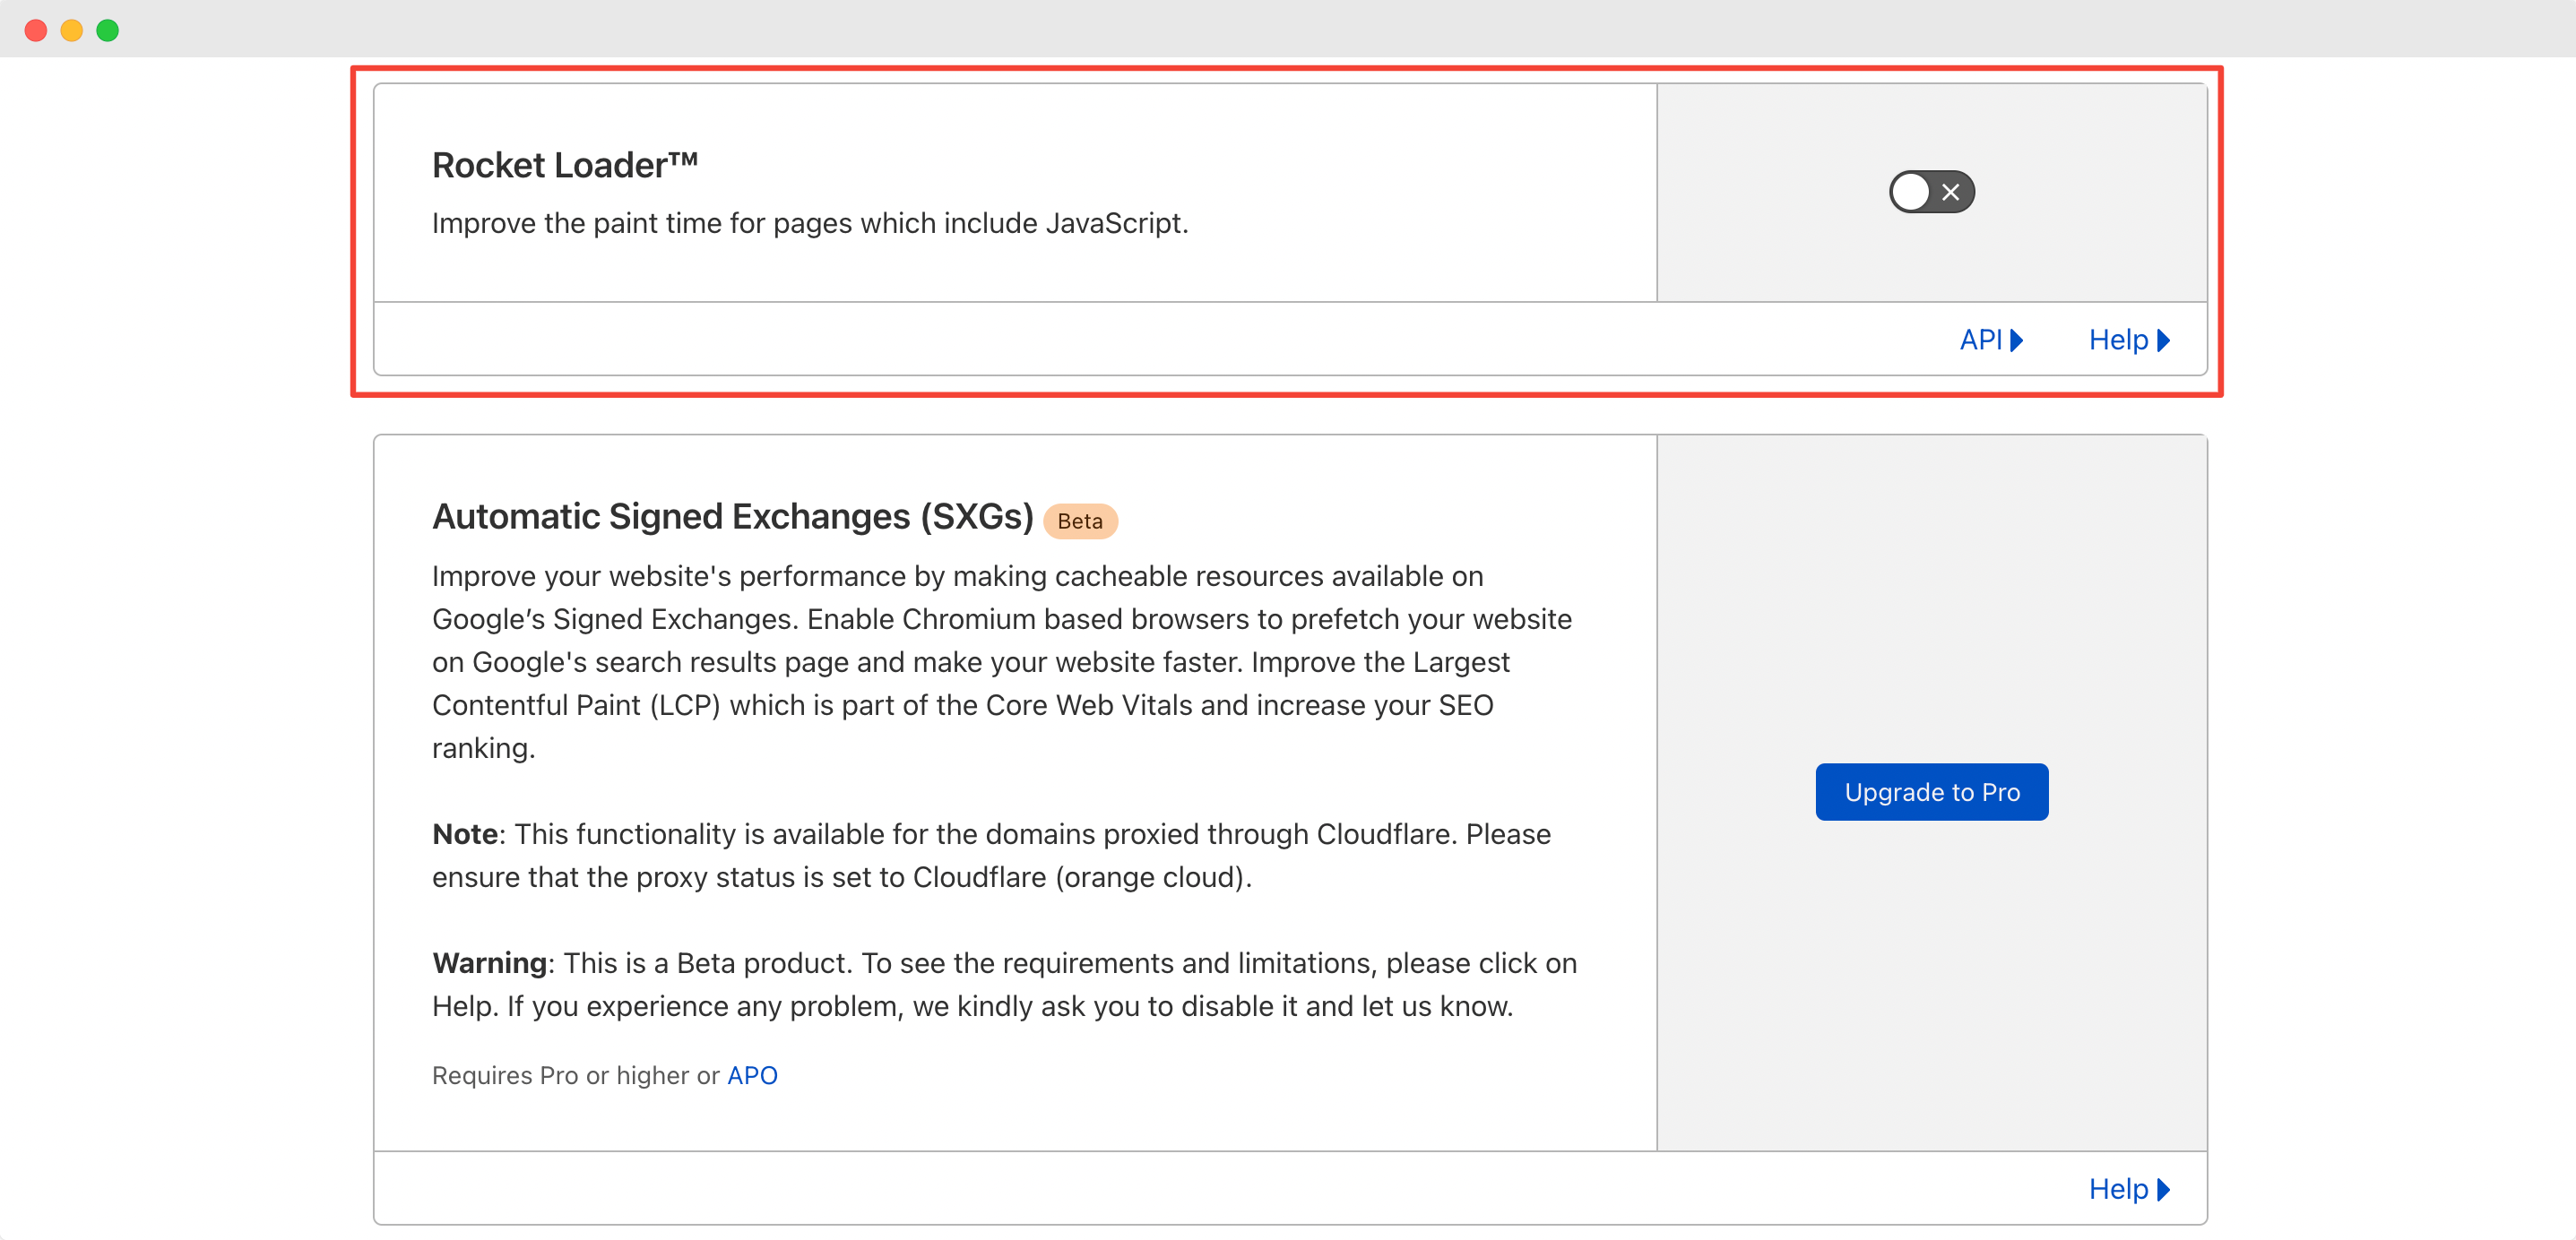Click the bold Note label text

coord(465,834)
